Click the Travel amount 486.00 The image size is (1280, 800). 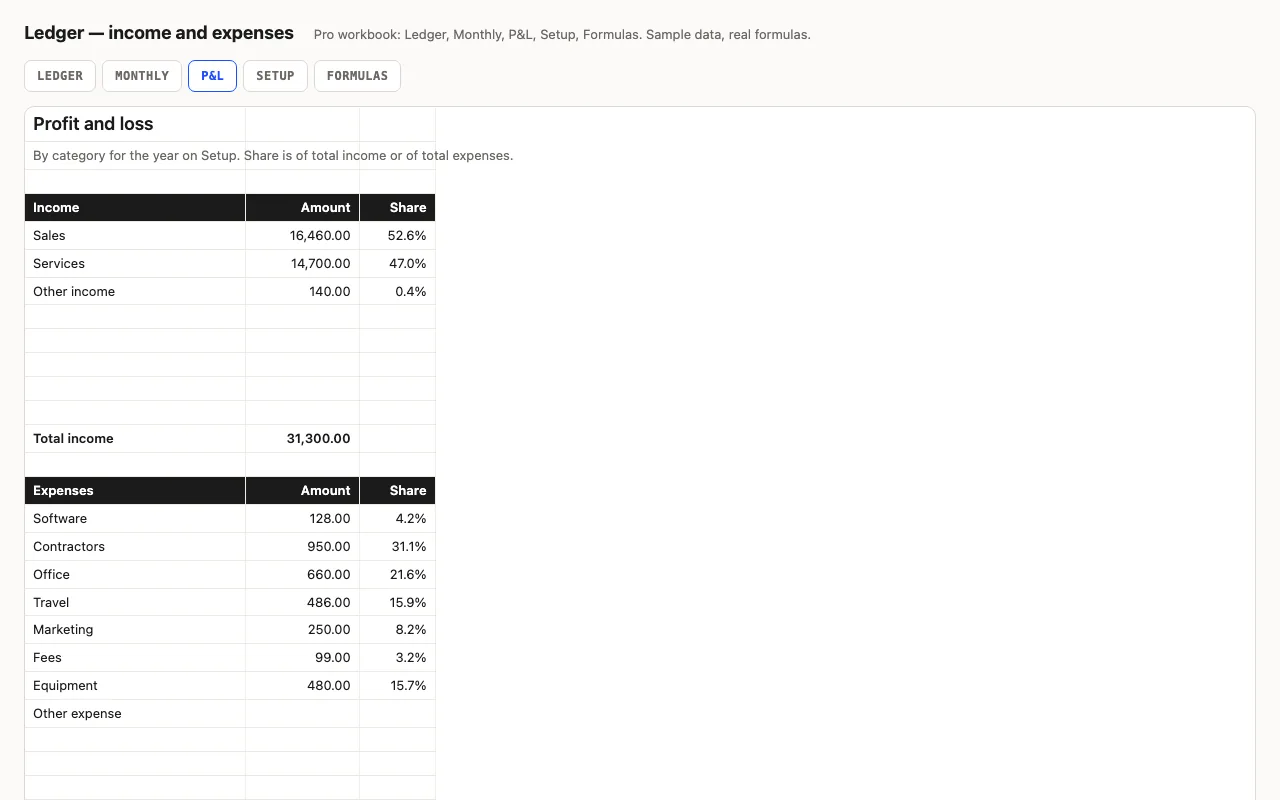pyautogui.click(x=302, y=603)
